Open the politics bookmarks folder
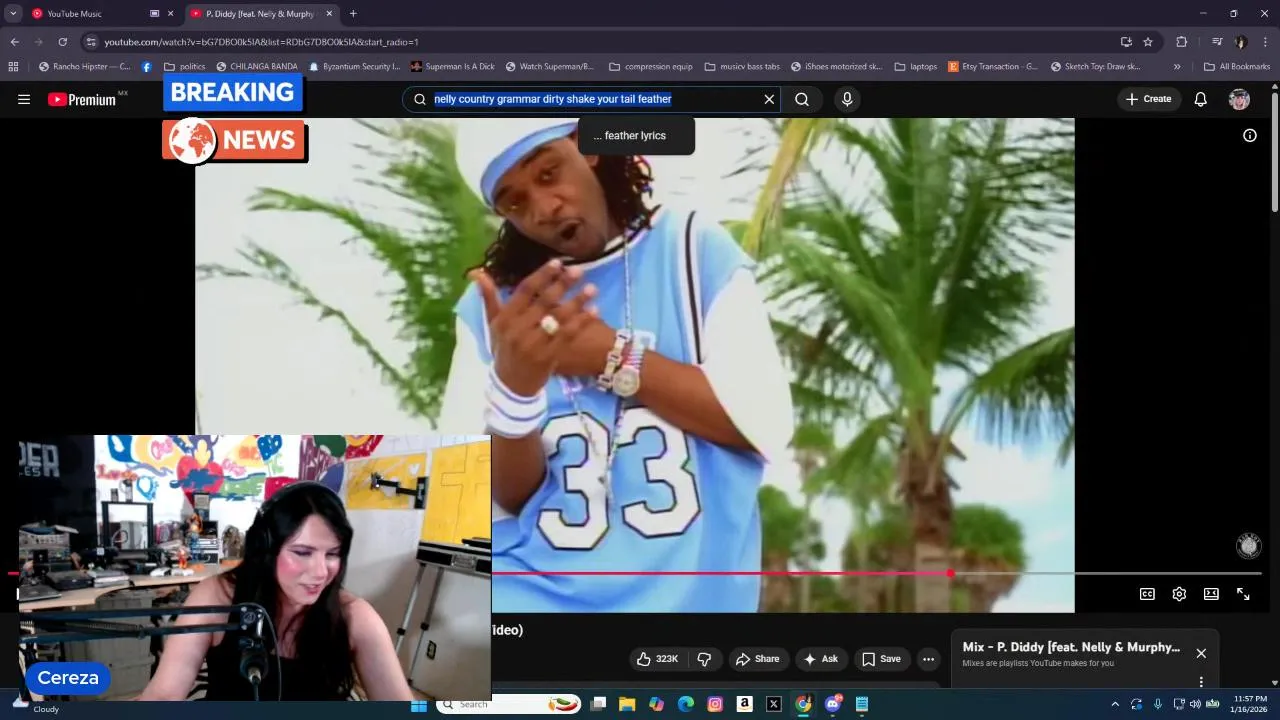The image size is (1280, 720). pyautogui.click(x=185, y=67)
